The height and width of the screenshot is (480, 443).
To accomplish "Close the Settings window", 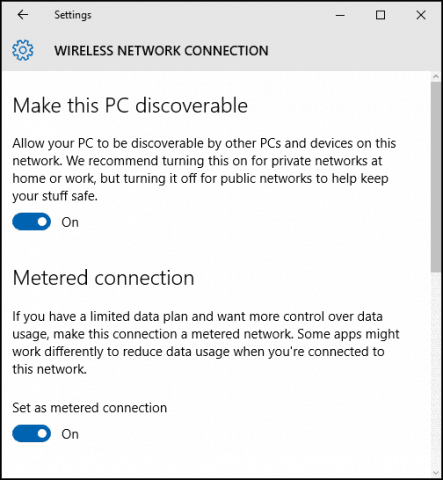I will click(421, 15).
